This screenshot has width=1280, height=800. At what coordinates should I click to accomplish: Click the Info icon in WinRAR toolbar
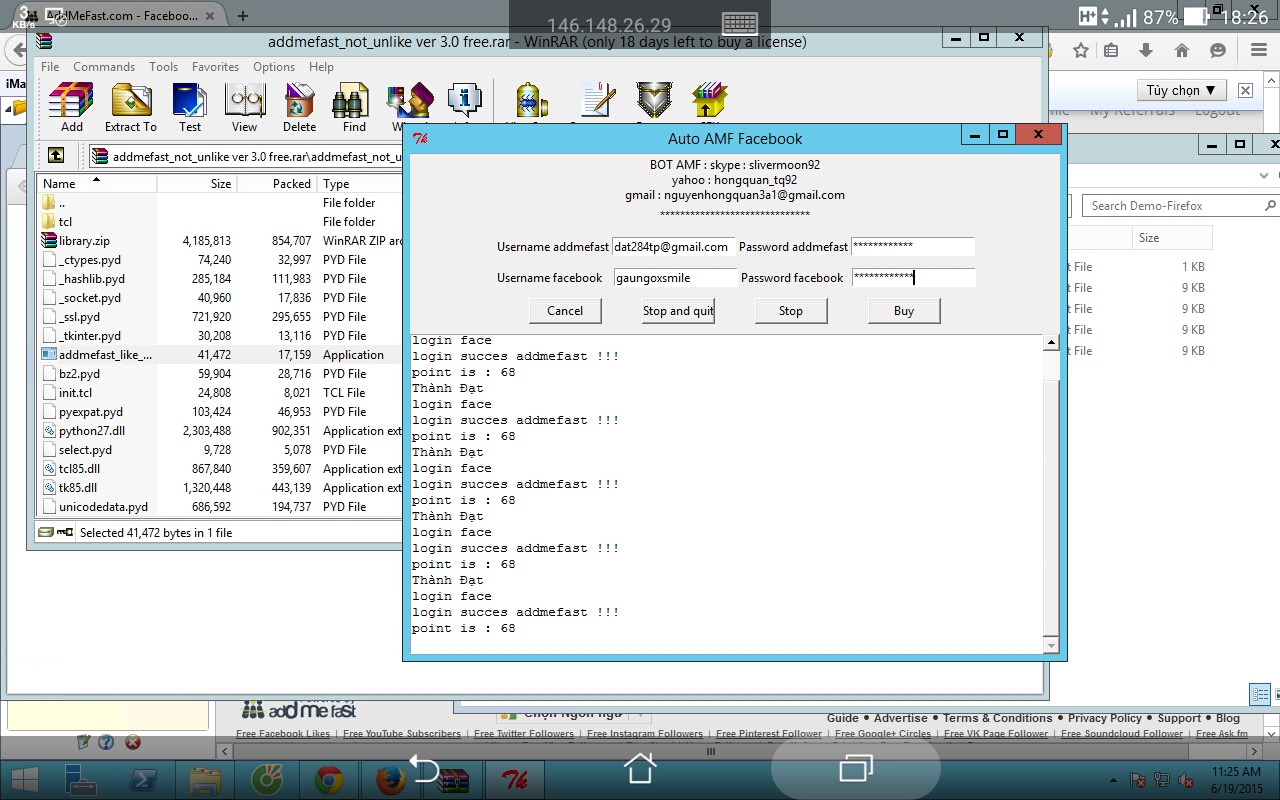[x=466, y=100]
